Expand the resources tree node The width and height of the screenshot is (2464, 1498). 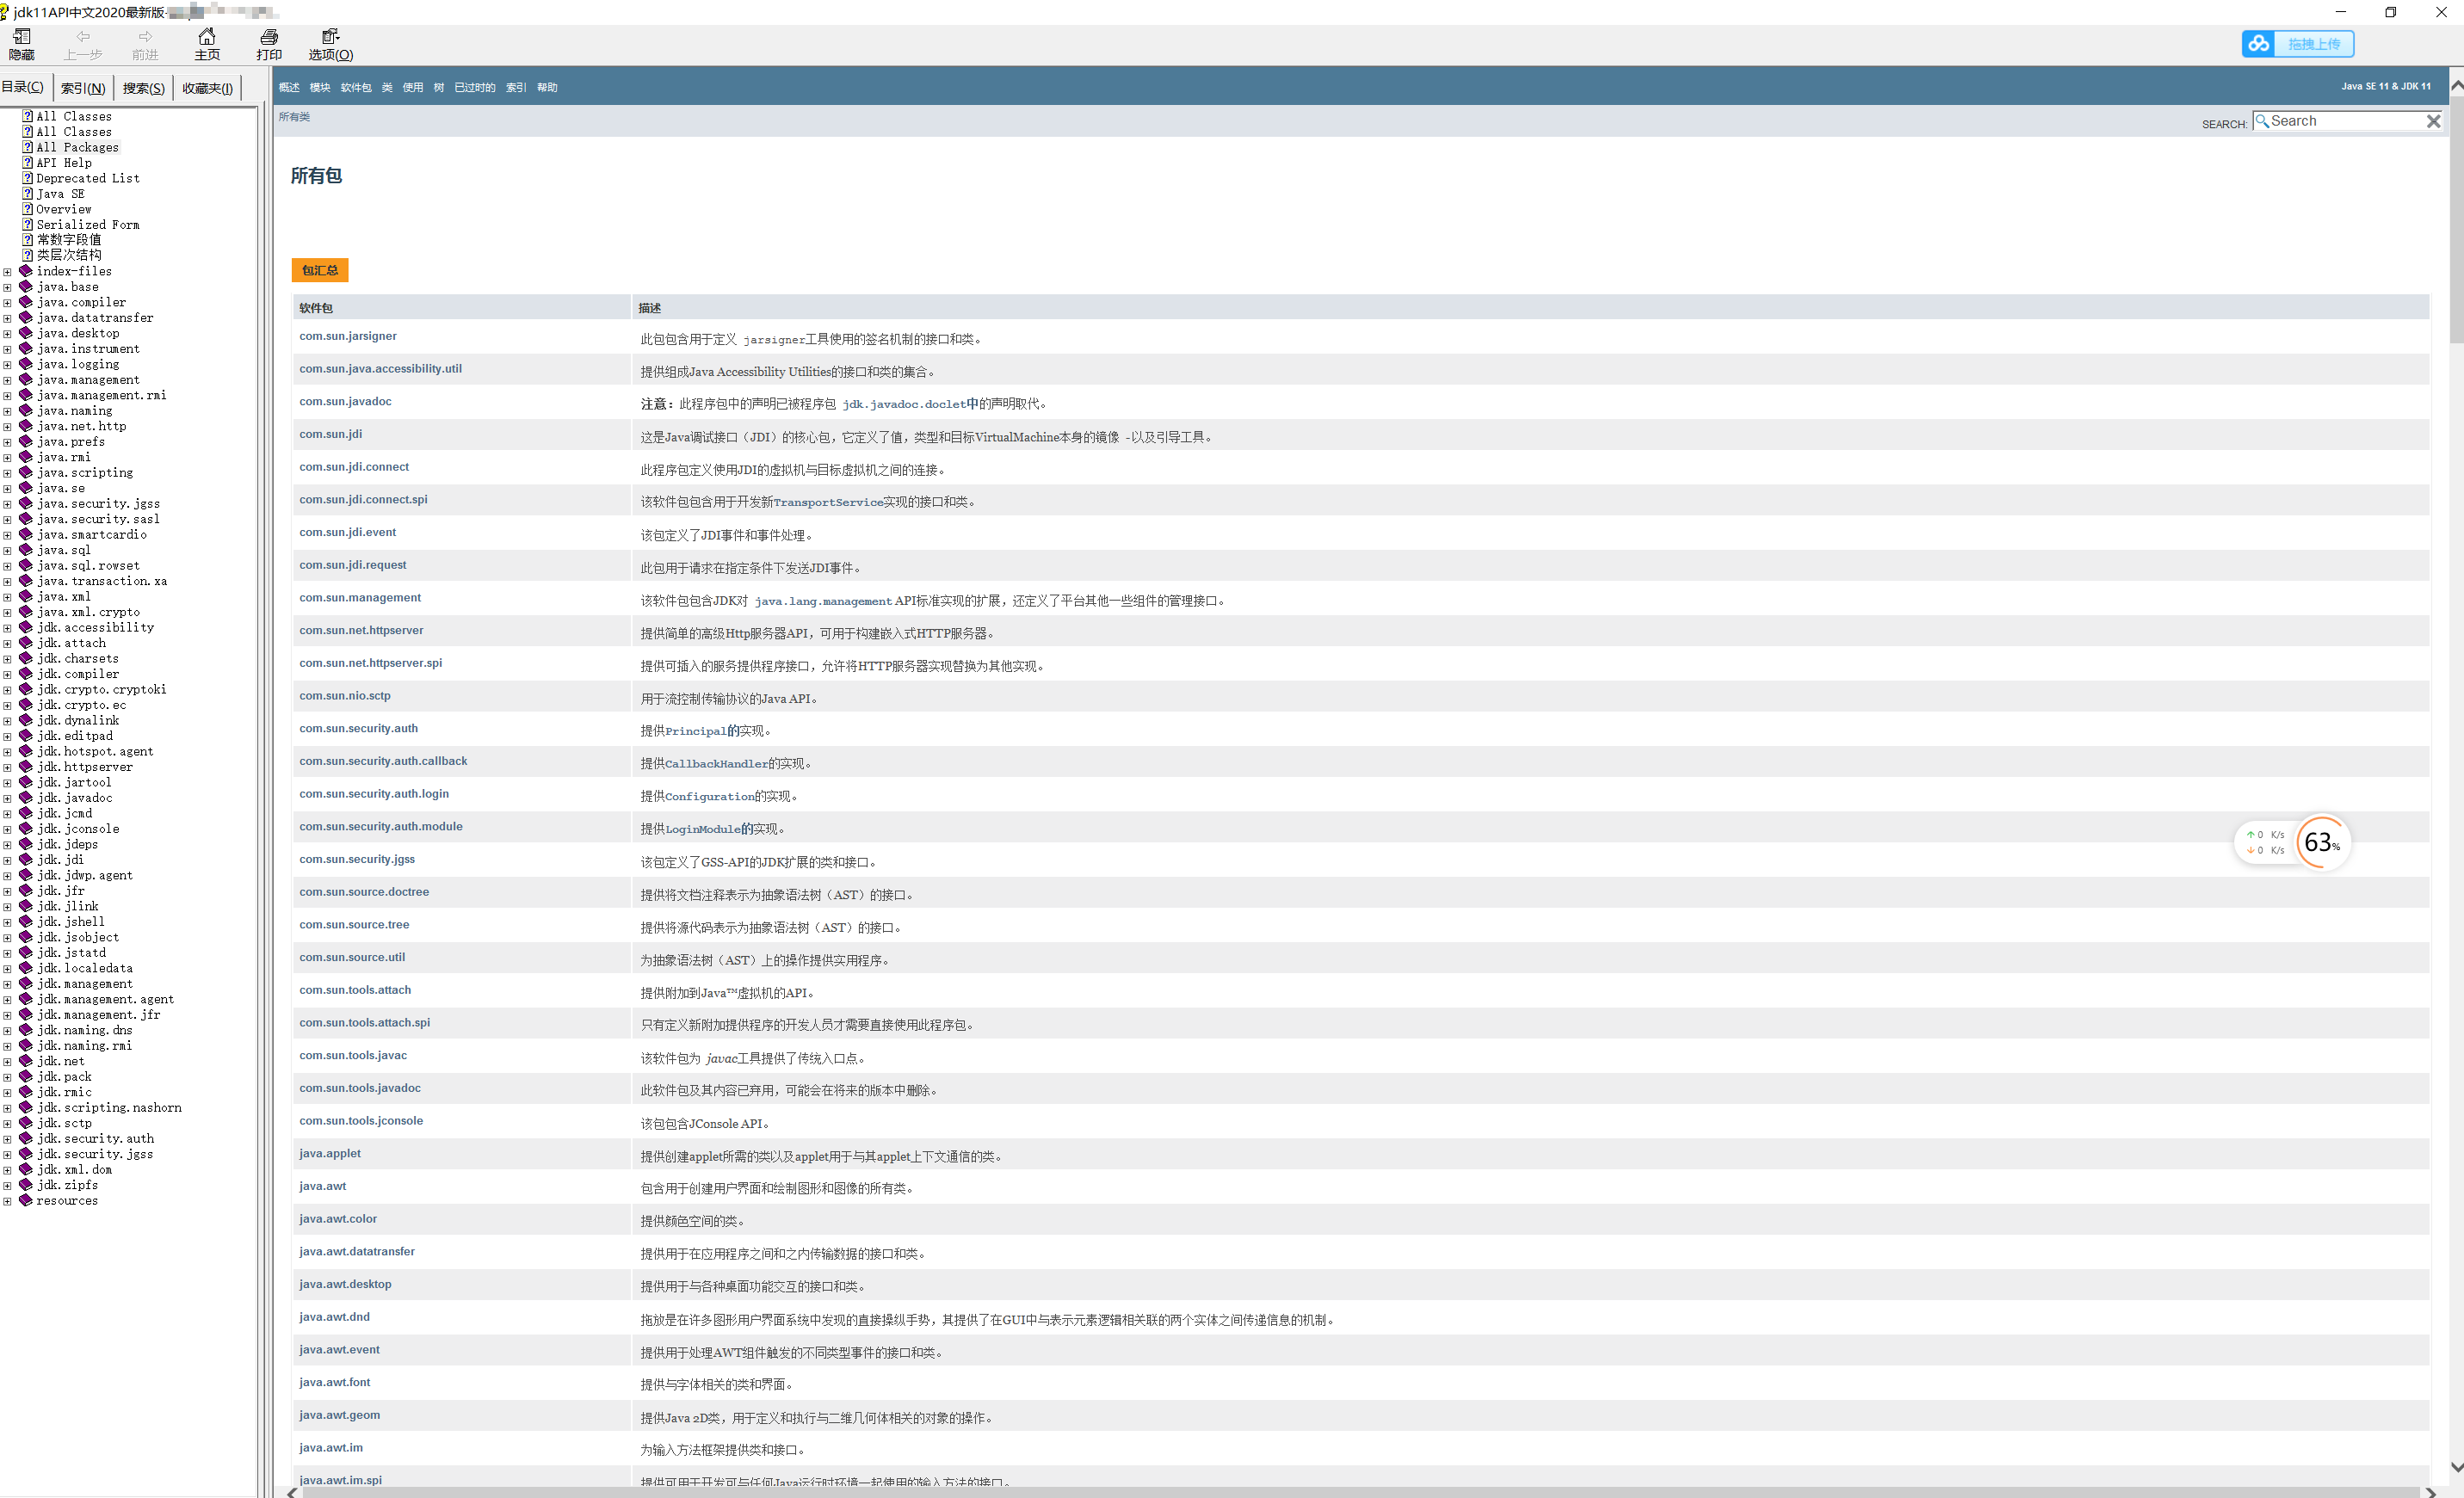click(7, 1201)
